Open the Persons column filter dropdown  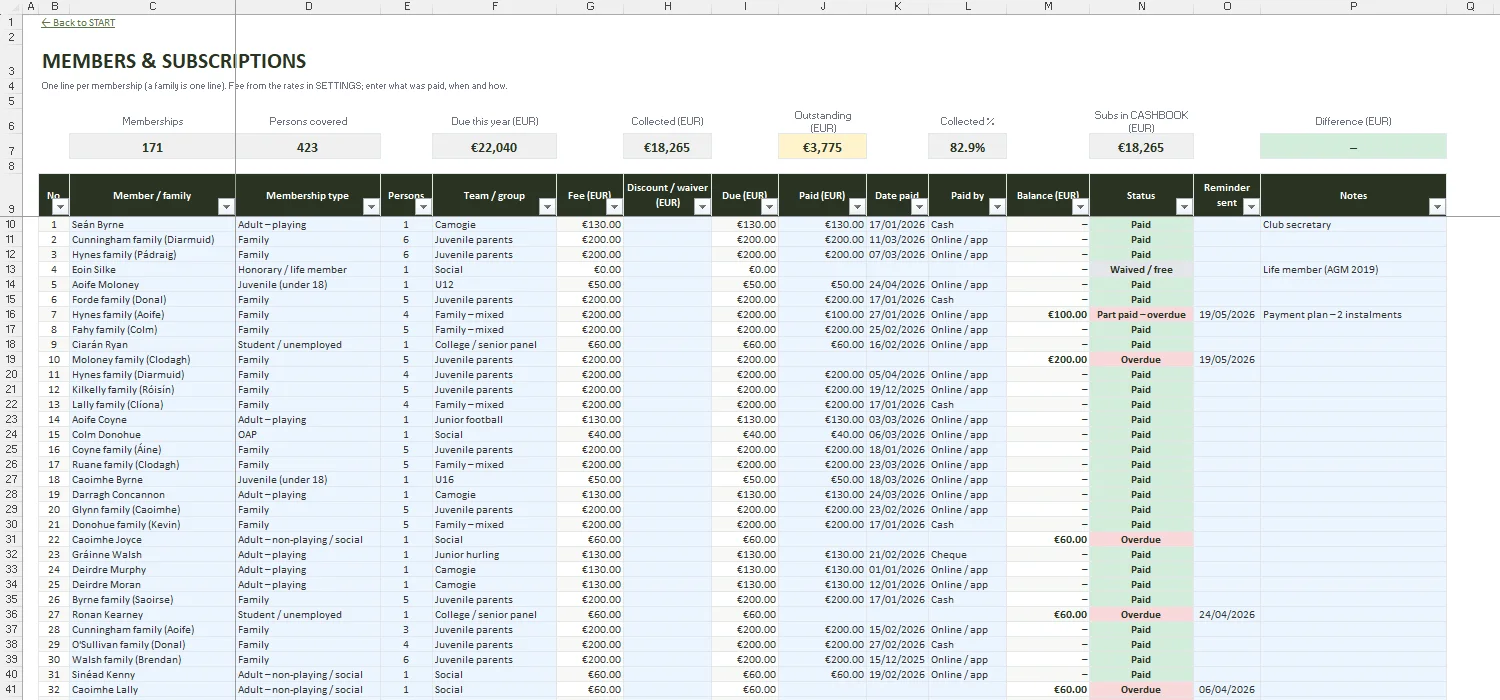coord(423,207)
